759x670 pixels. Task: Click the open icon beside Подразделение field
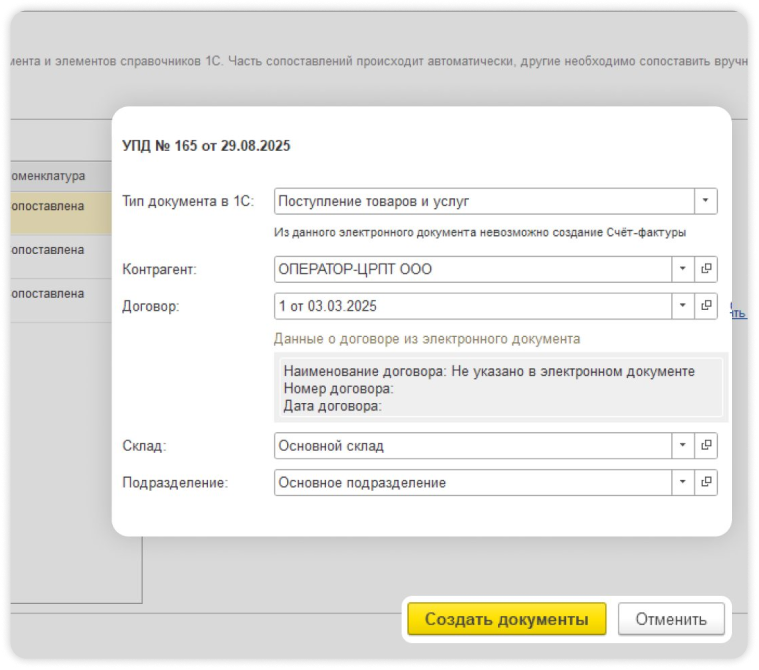pos(706,482)
